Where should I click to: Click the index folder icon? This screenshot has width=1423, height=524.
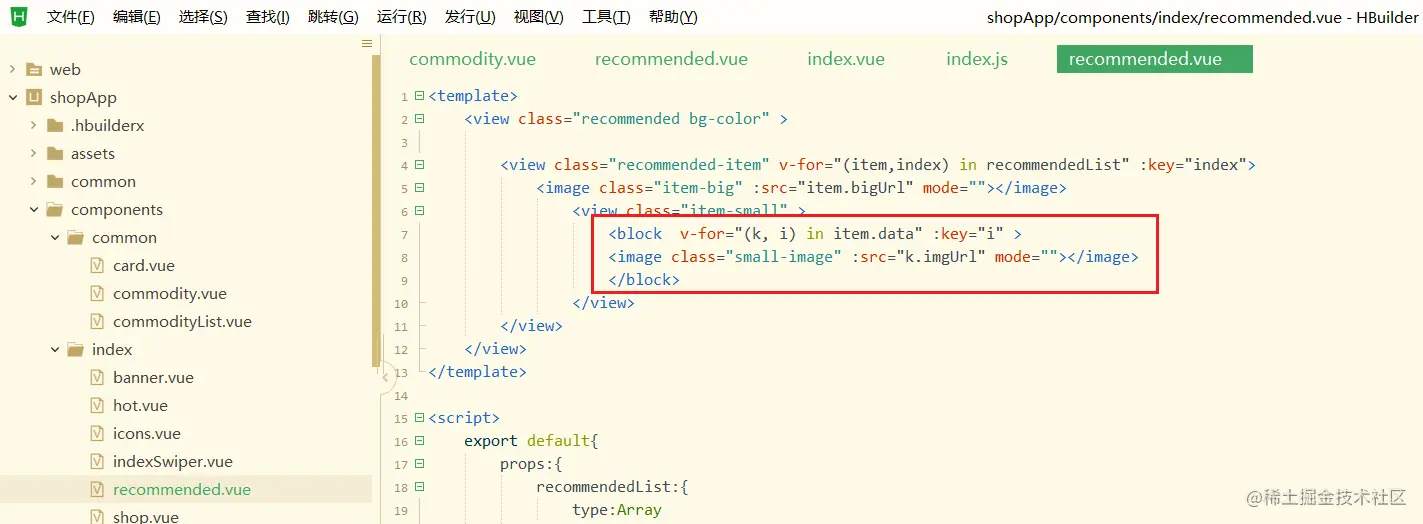[x=76, y=349]
